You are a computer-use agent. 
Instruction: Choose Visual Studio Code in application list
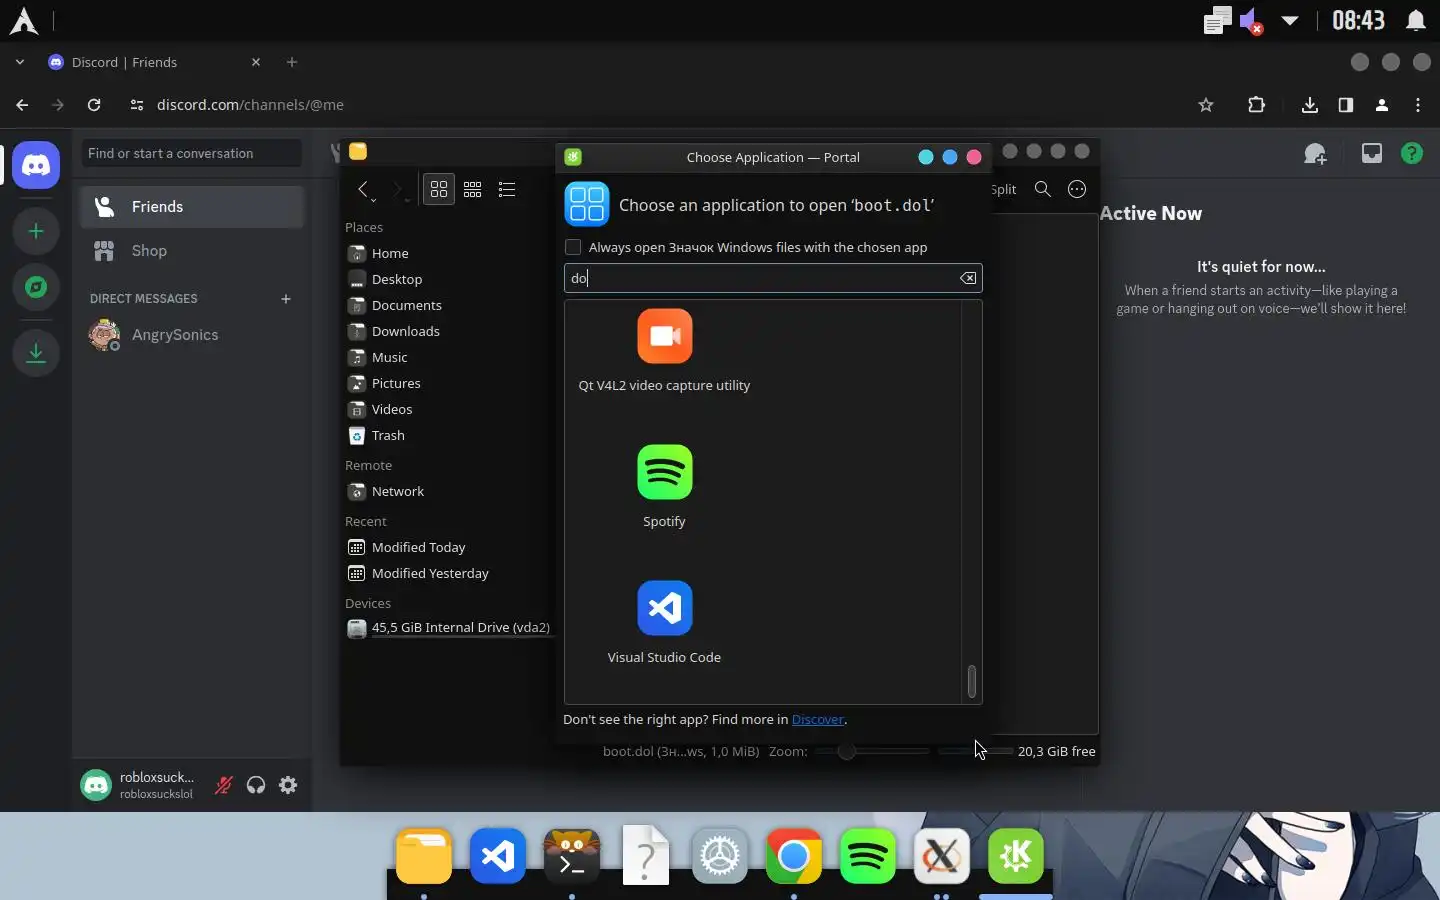point(664,622)
